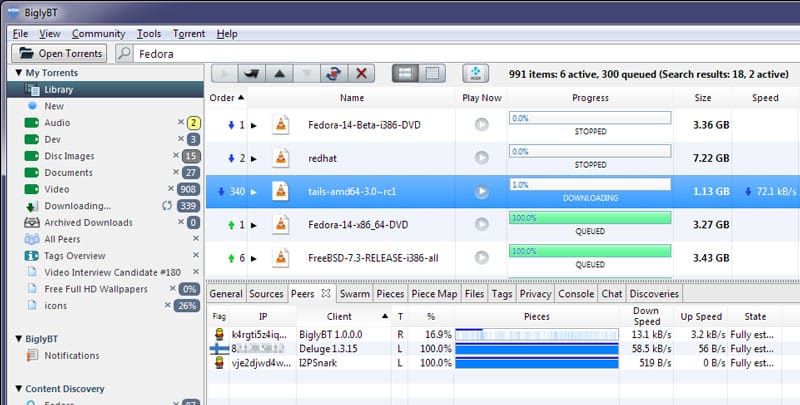
Task: Close the All Peers sidebar entry
Action: click(196, 238)
